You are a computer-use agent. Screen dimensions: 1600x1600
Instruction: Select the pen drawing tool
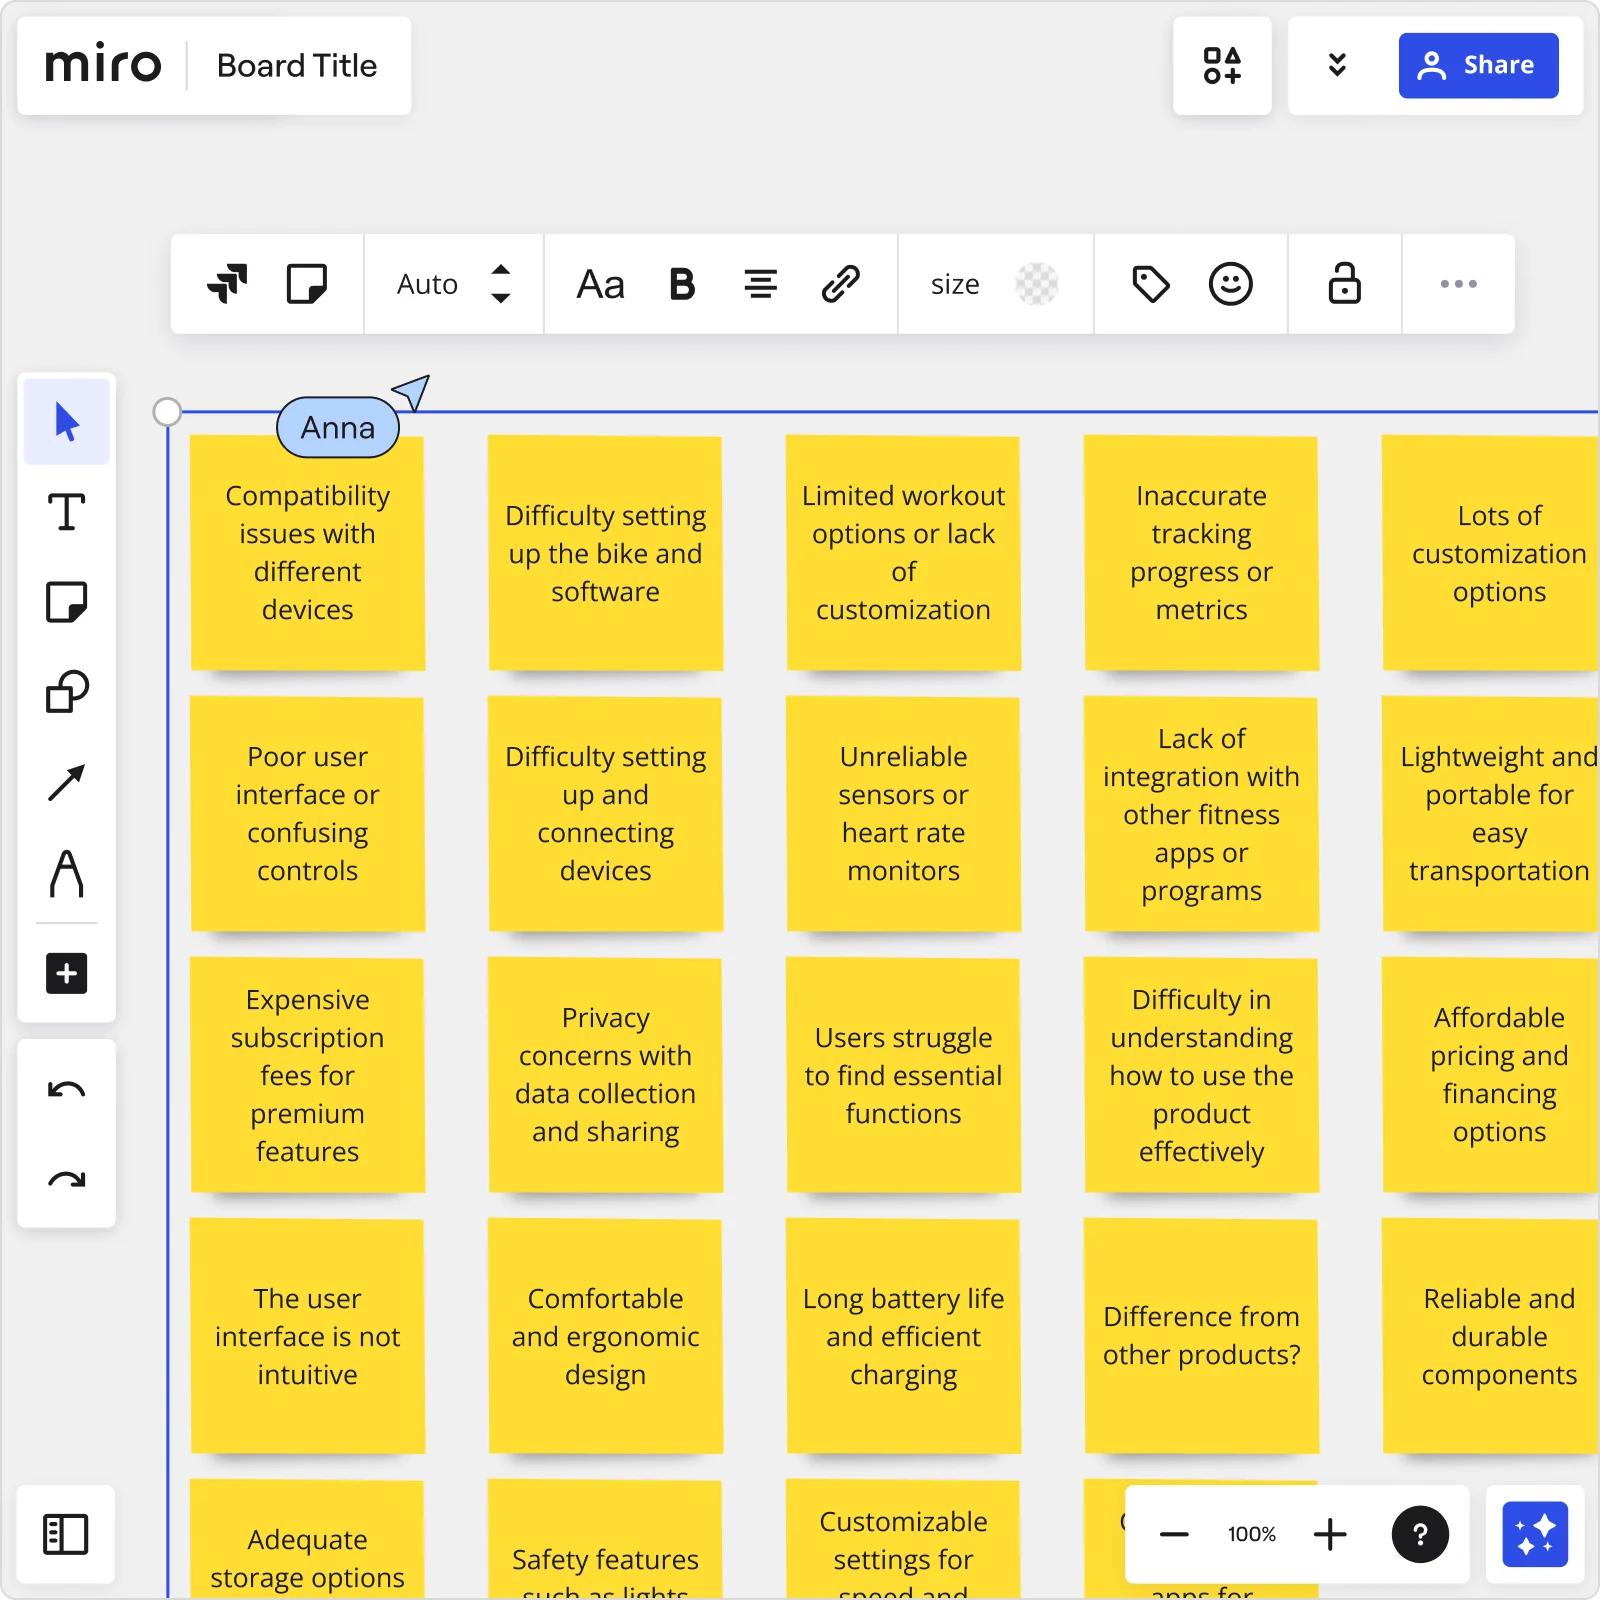pos(65,873)
